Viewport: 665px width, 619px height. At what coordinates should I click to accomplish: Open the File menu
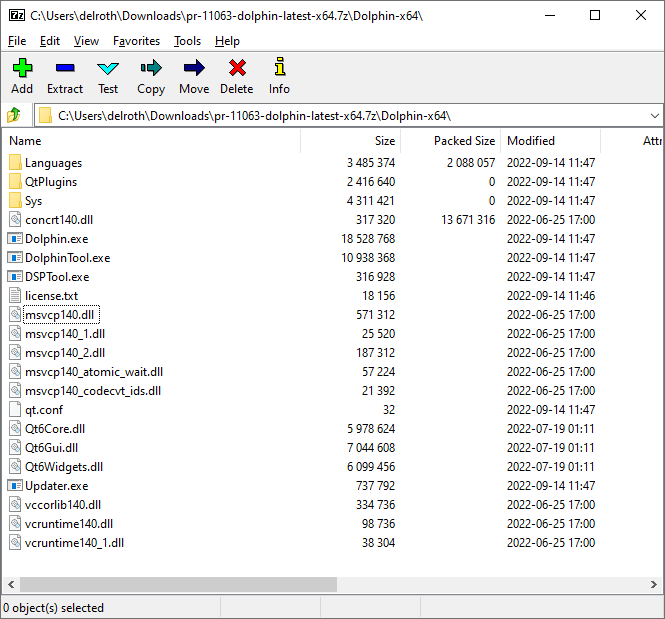(17, 41)
